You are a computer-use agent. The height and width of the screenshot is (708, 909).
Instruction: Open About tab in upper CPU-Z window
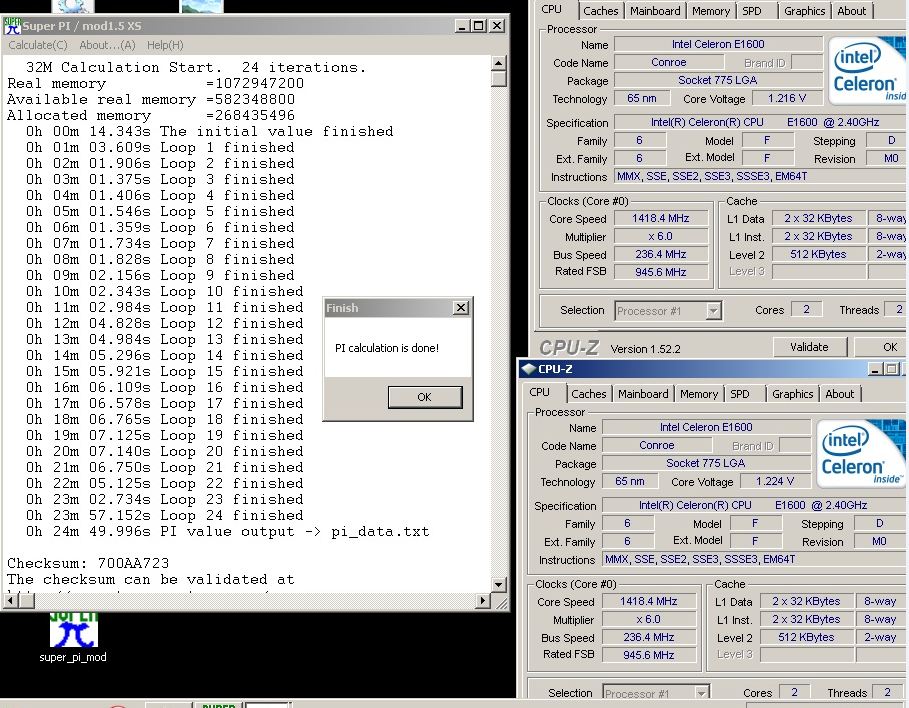tap(851, 11)
